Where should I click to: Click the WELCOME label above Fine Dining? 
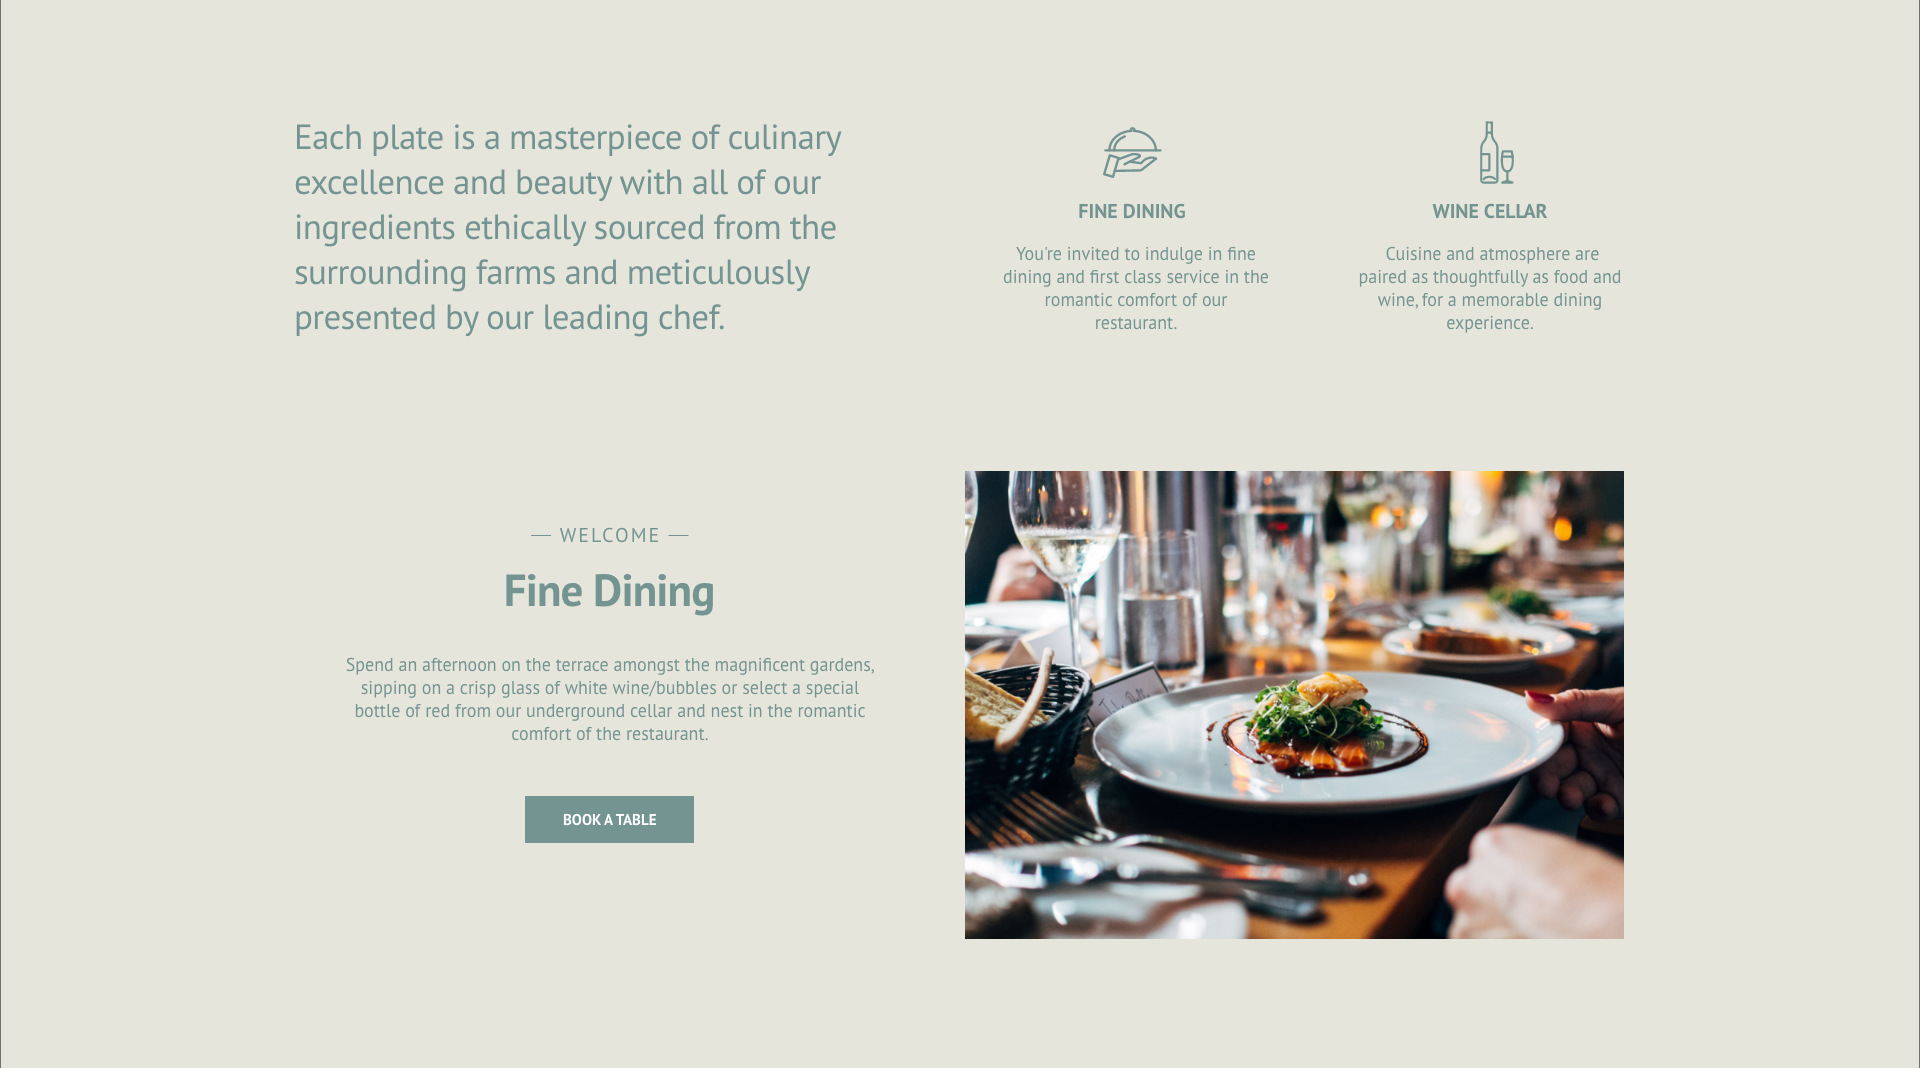coord(610,535)
